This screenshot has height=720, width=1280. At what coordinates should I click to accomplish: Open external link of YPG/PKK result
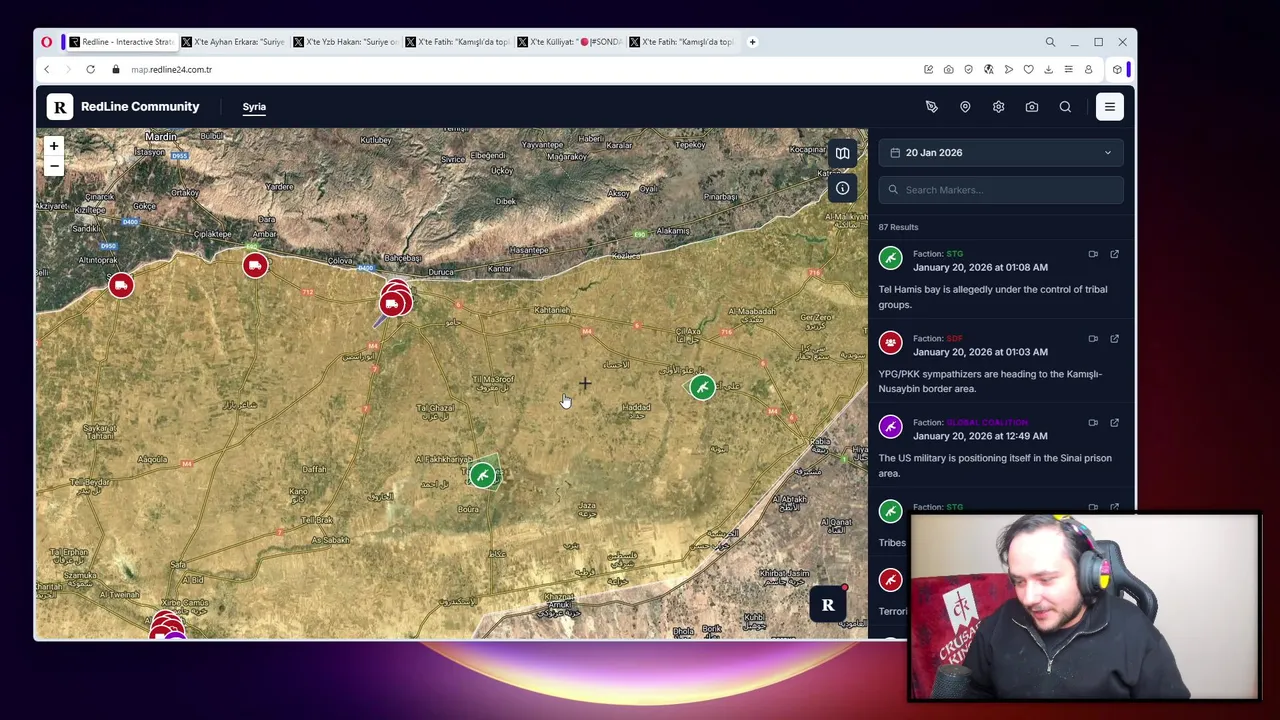click(1114, 338)
